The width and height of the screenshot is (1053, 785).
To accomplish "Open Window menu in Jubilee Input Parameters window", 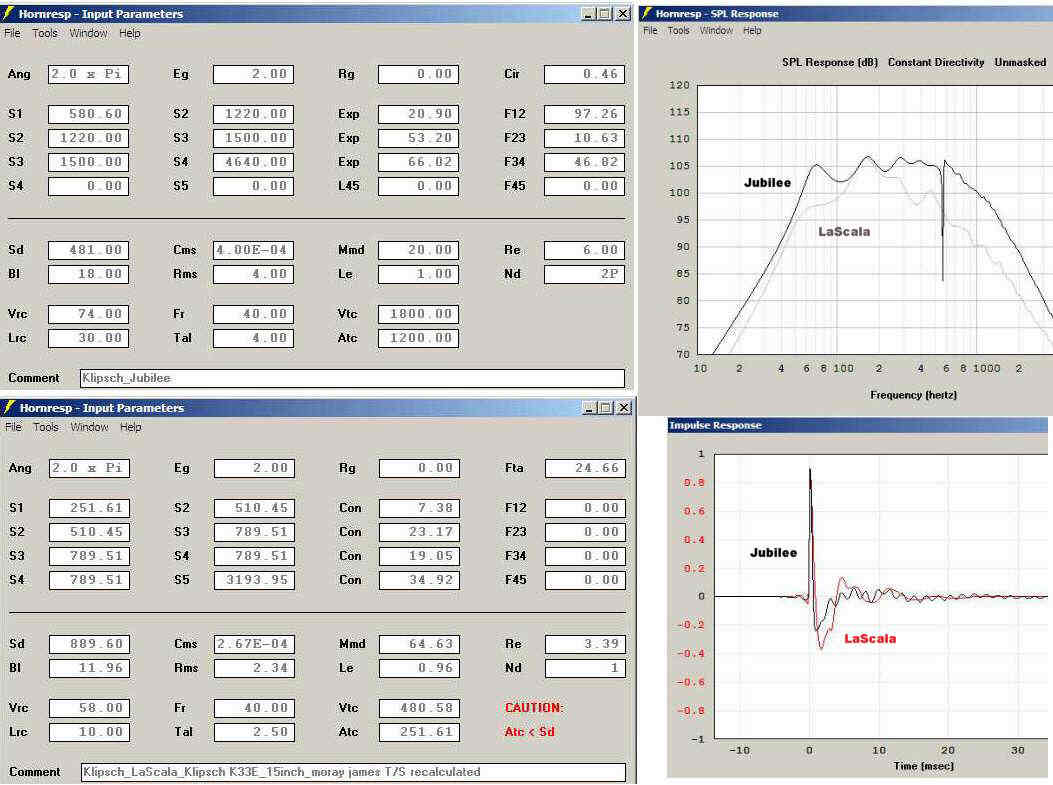I will 88,33.
